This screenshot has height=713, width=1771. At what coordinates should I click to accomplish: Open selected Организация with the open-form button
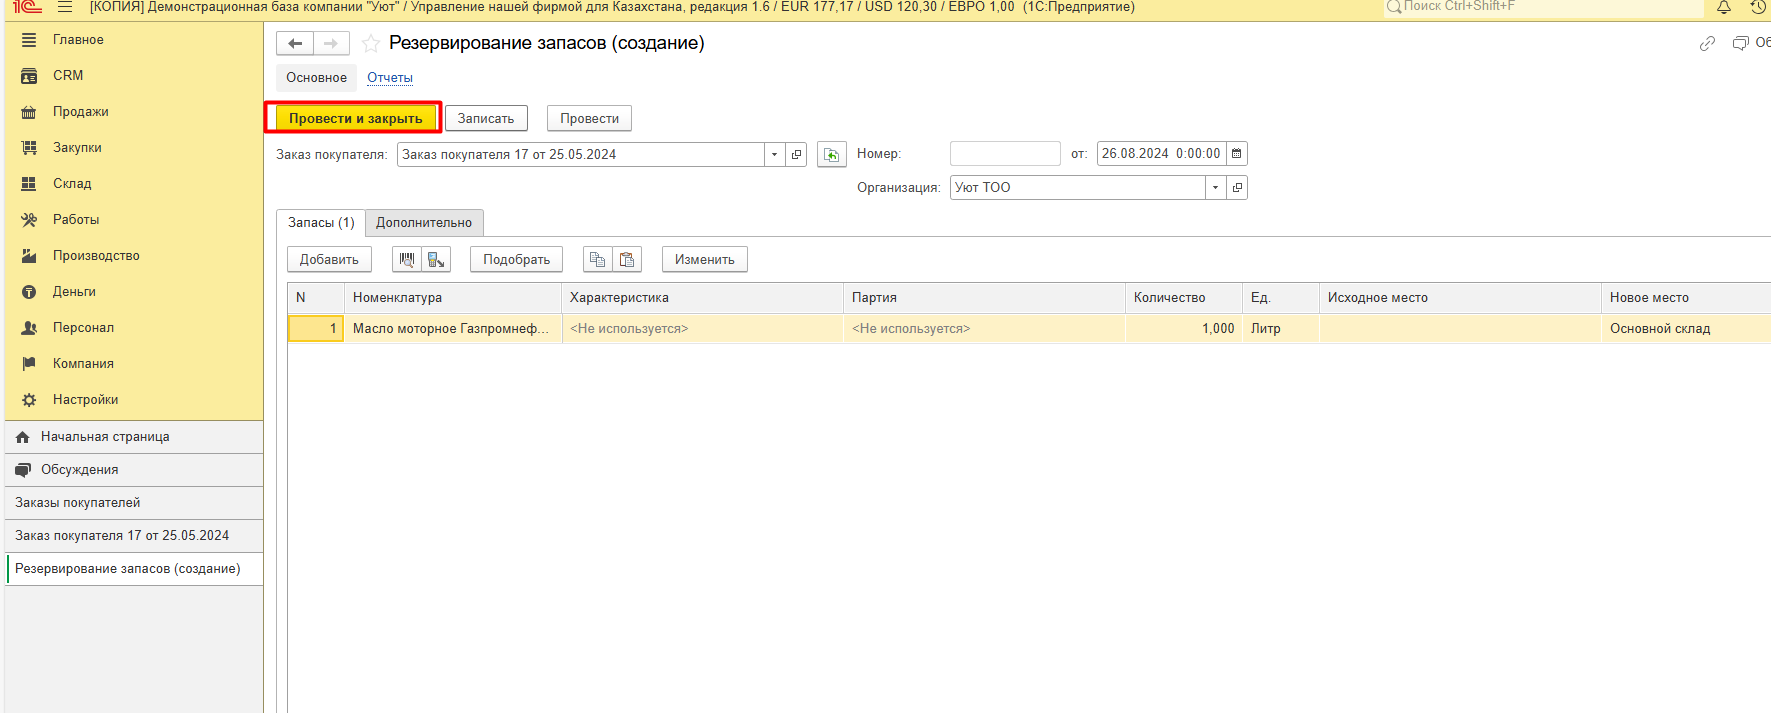pos(1237,188)
